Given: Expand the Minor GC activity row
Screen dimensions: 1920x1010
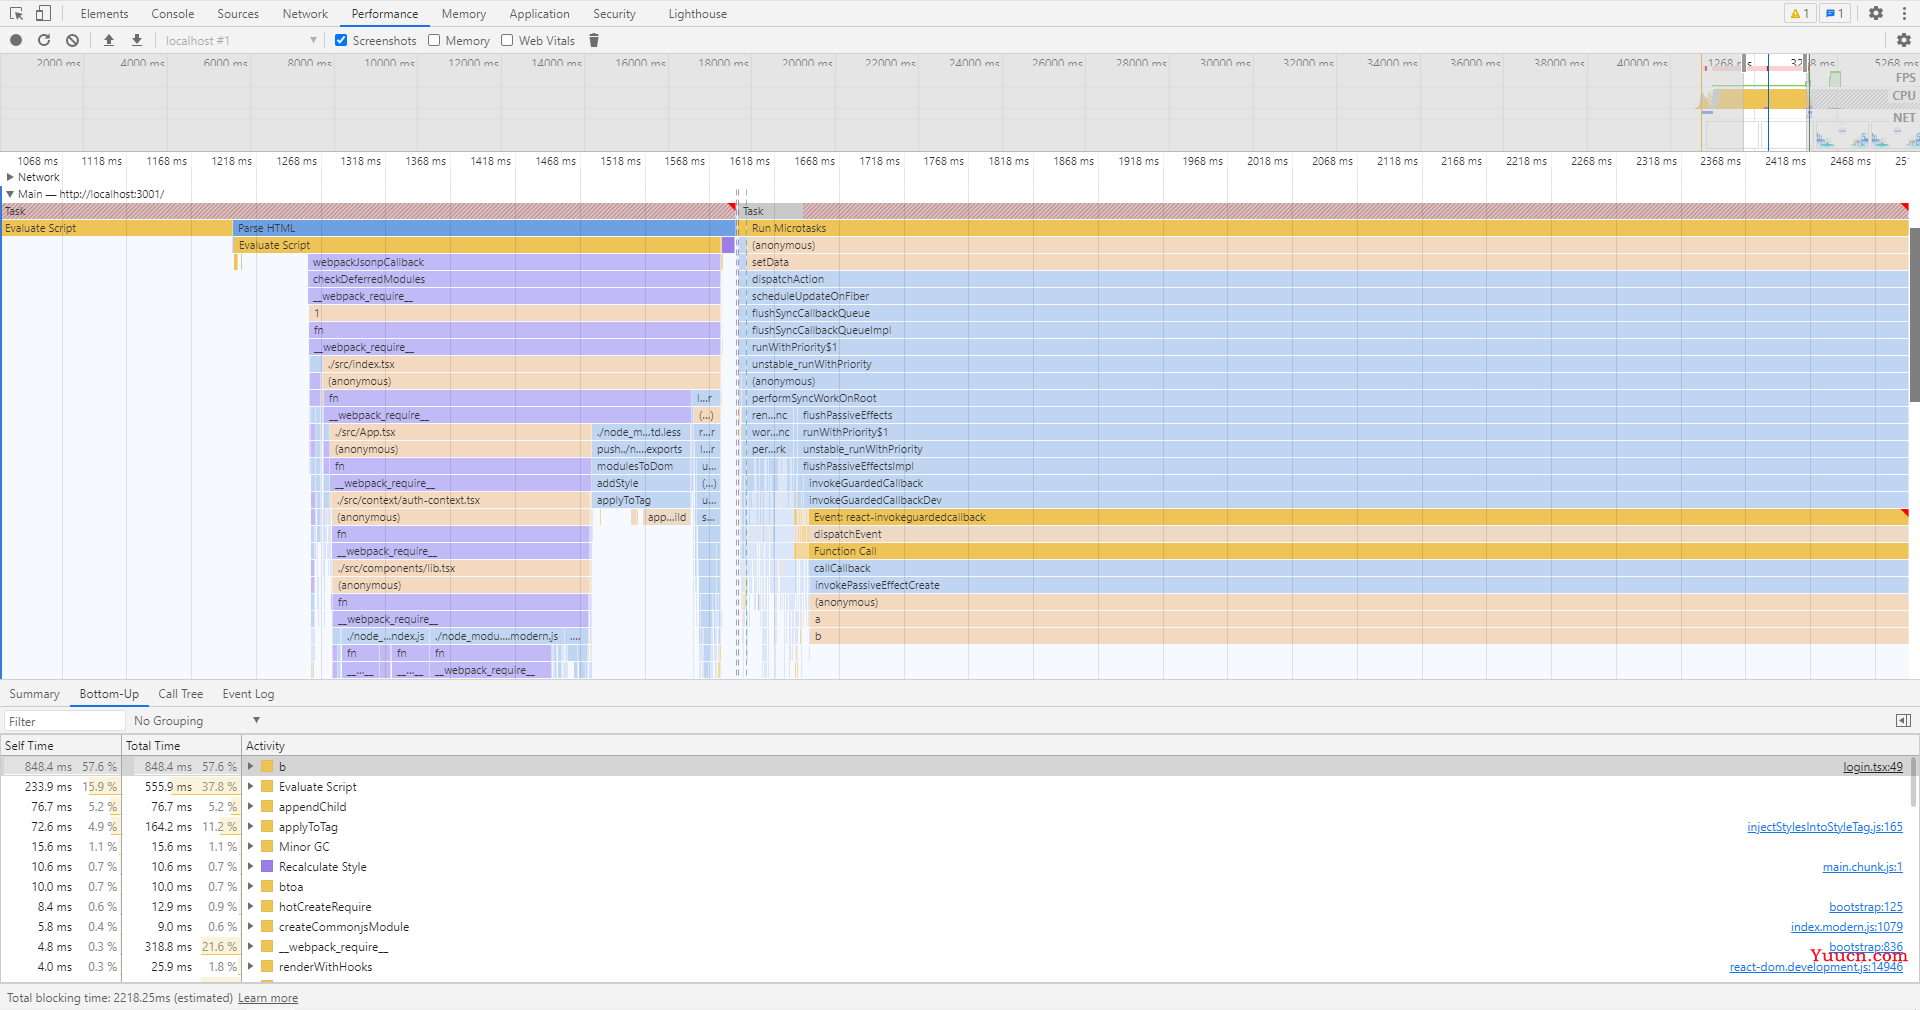Looking at the screenshot, I should tap(251, 847).
